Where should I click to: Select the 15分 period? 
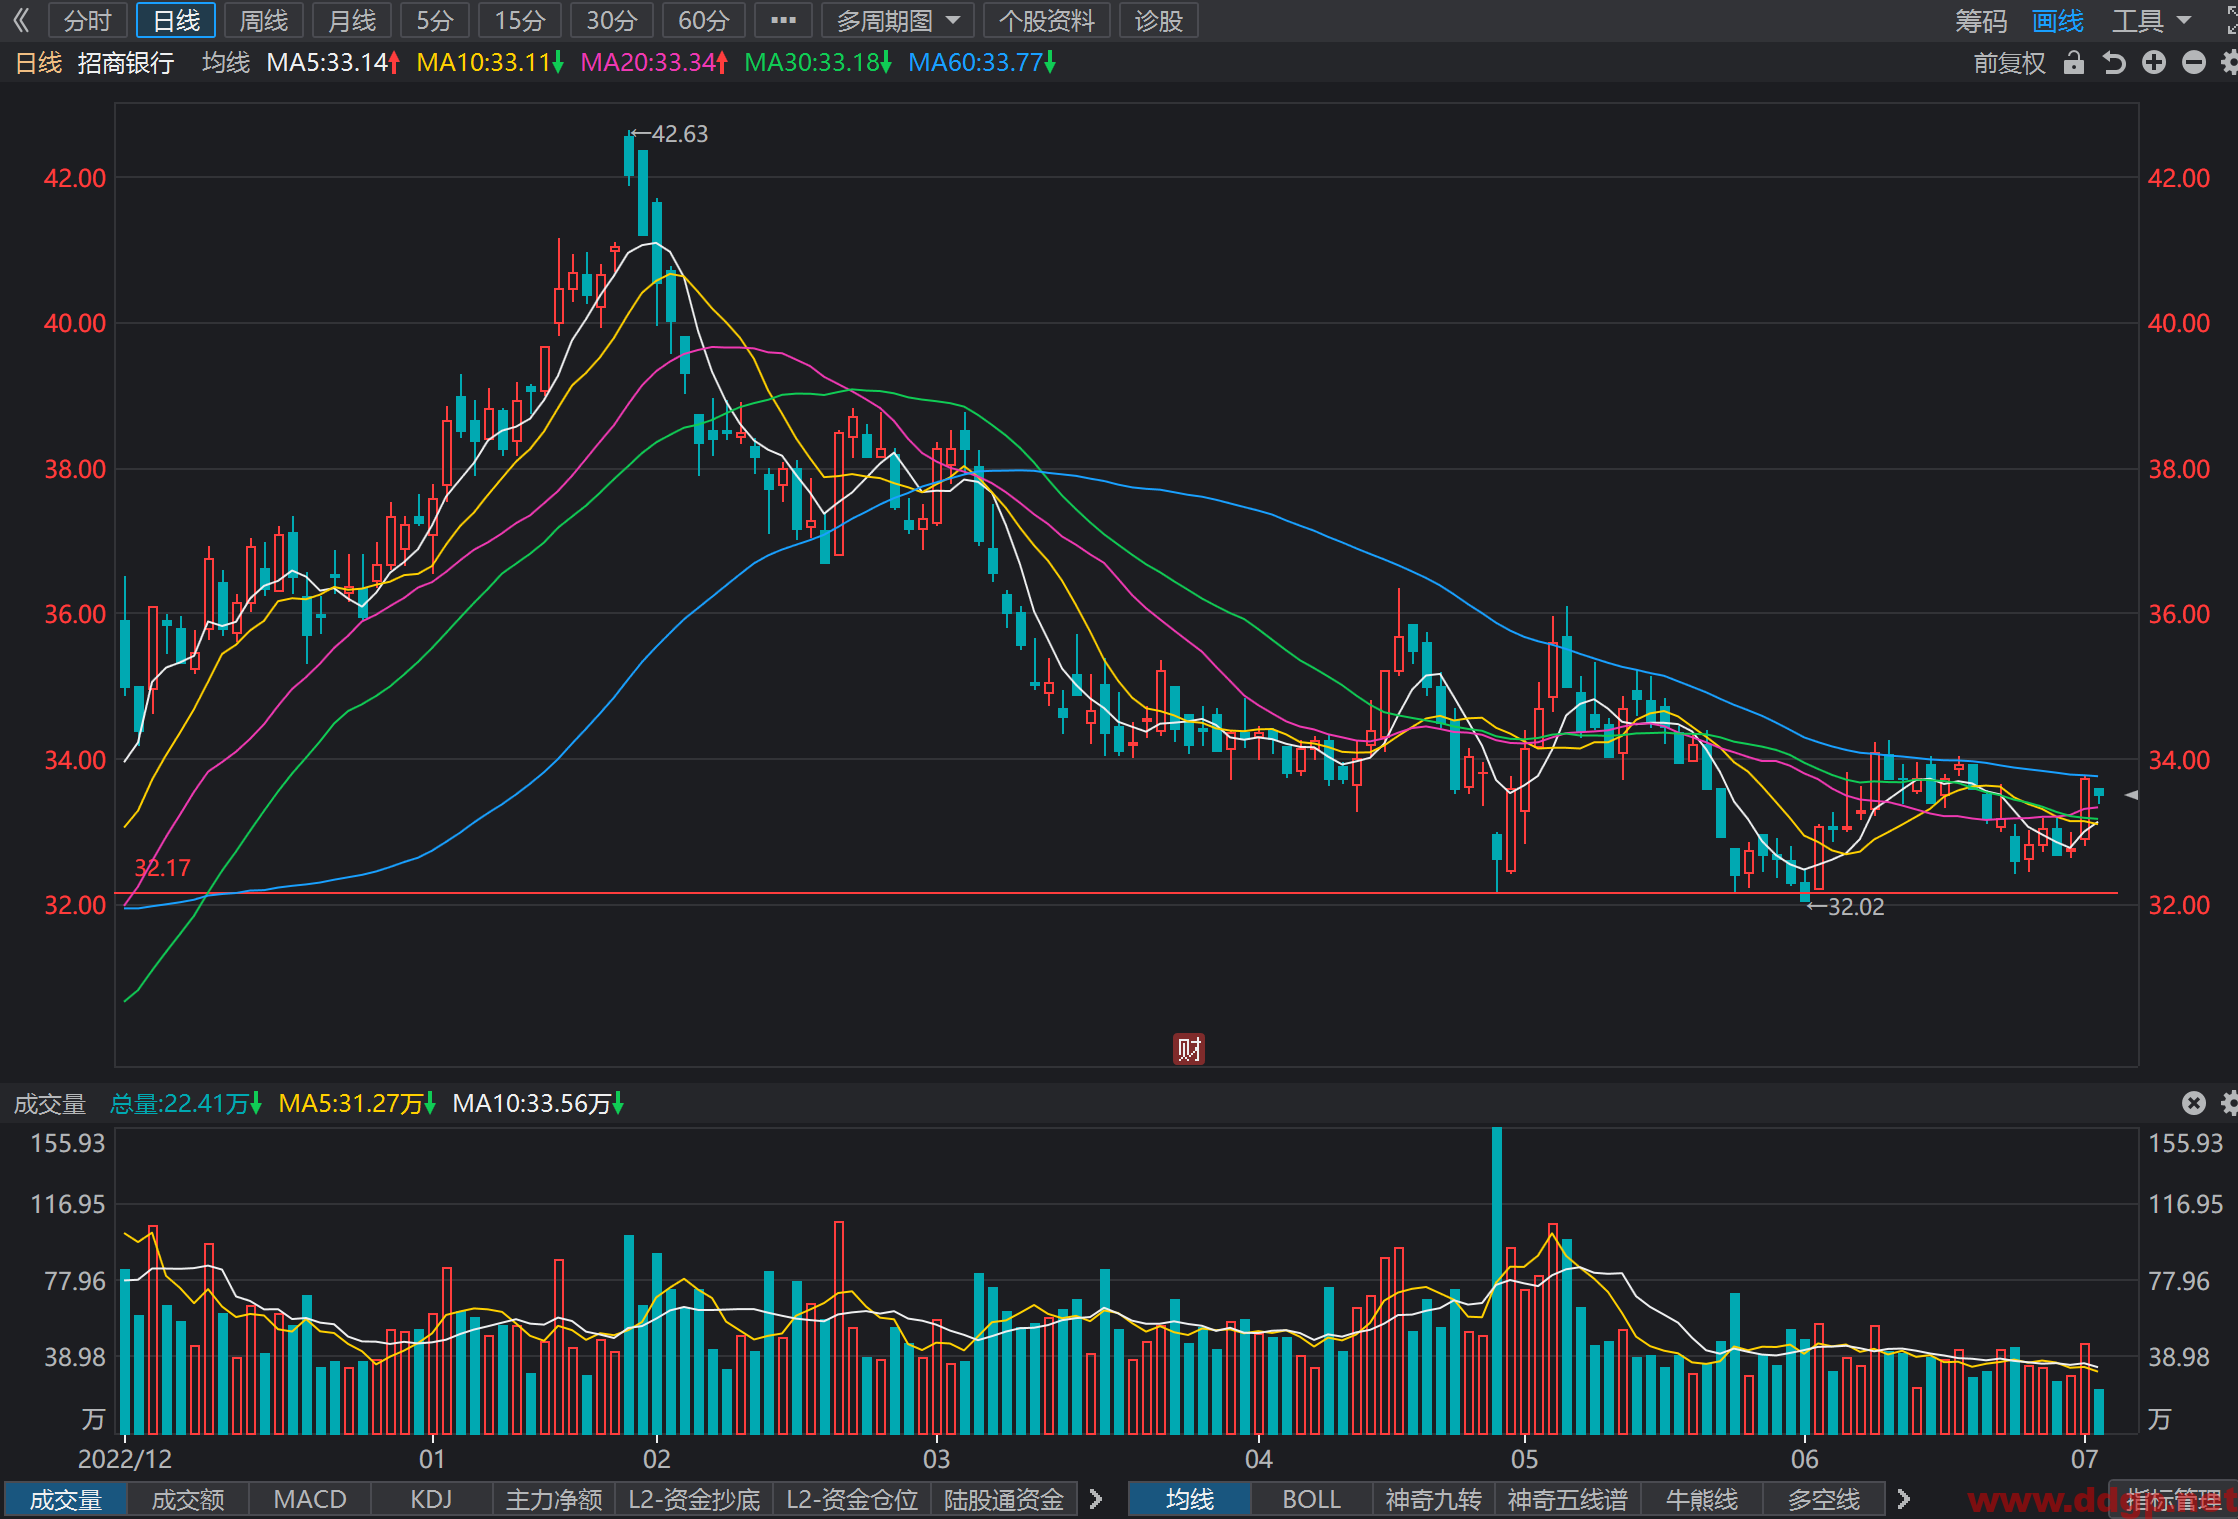coord(520,20)
